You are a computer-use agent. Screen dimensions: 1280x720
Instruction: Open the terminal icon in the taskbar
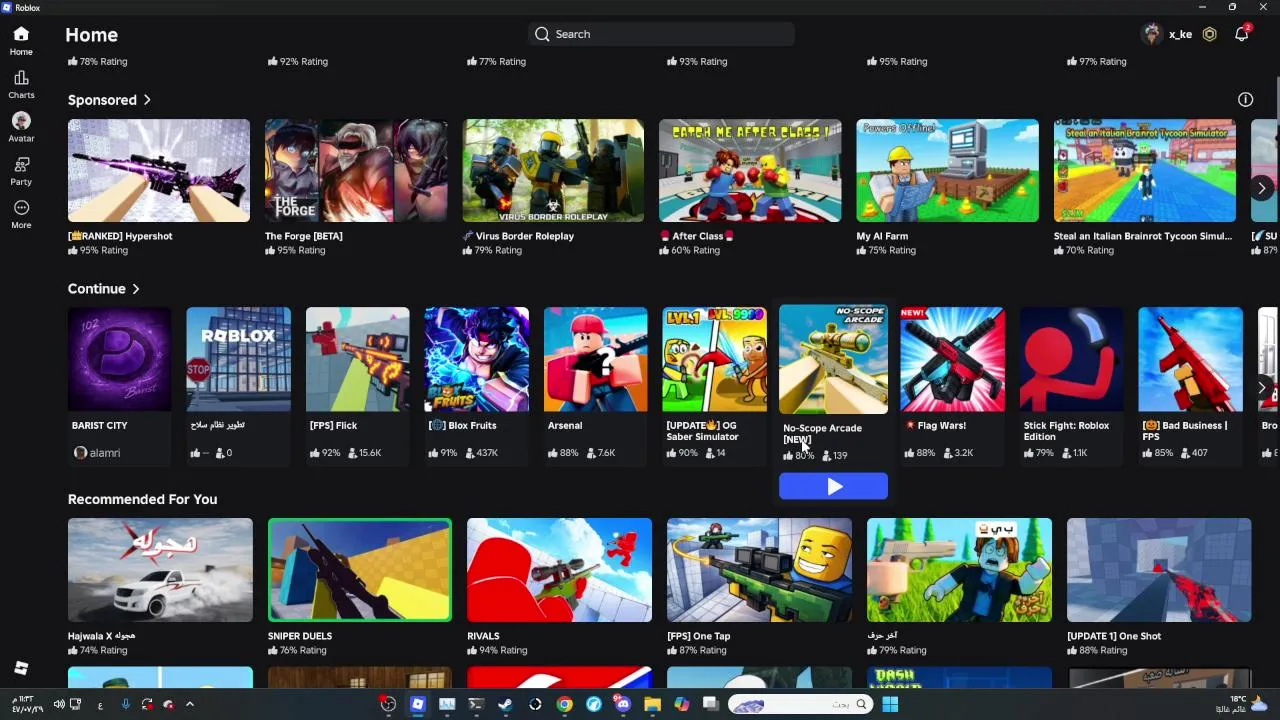(x=476, y=704)
